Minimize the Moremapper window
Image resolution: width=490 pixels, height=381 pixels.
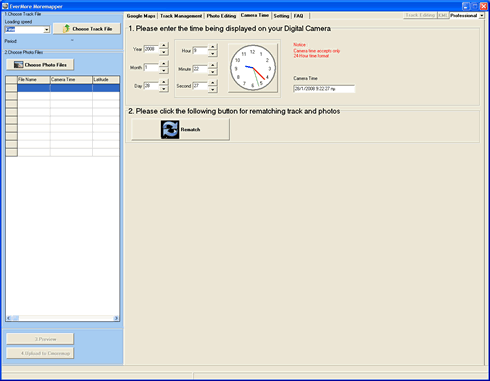466,6
